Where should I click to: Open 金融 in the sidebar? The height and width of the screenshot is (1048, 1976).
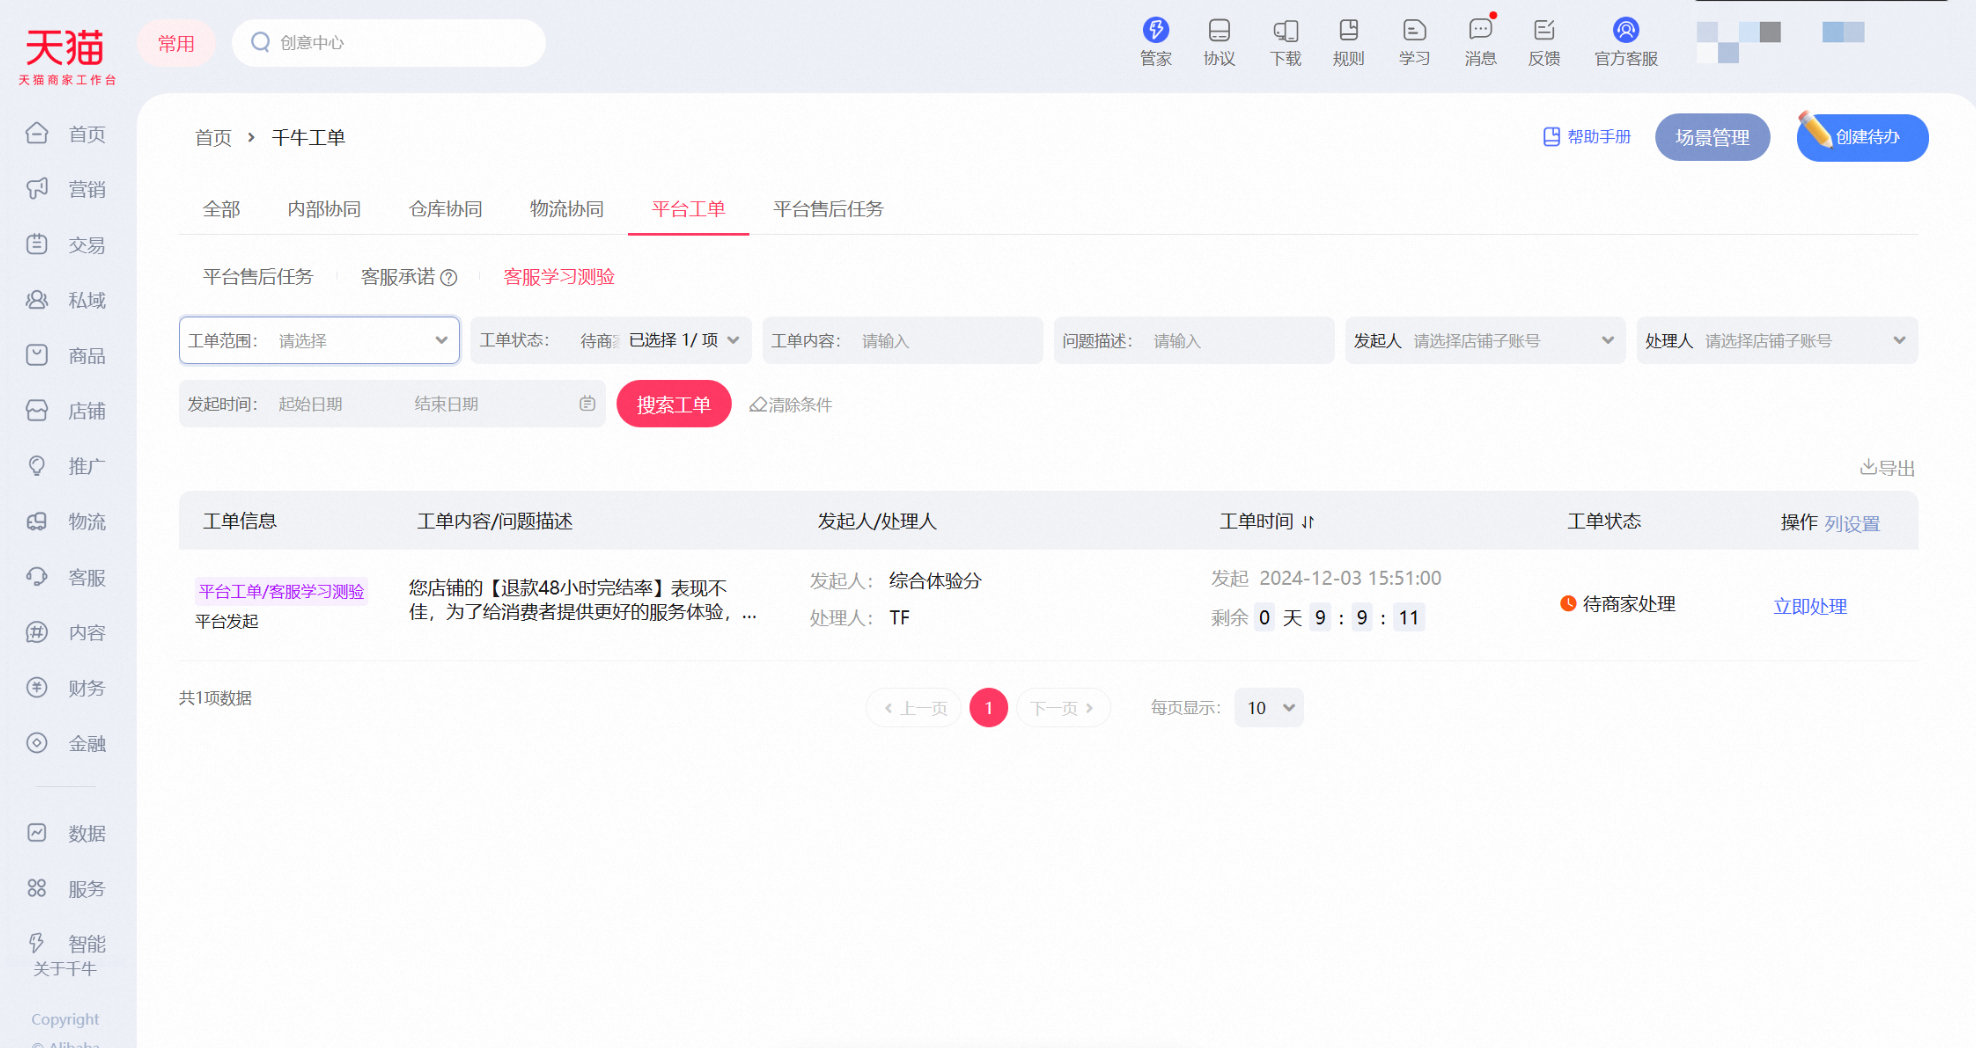click(67, 744)
